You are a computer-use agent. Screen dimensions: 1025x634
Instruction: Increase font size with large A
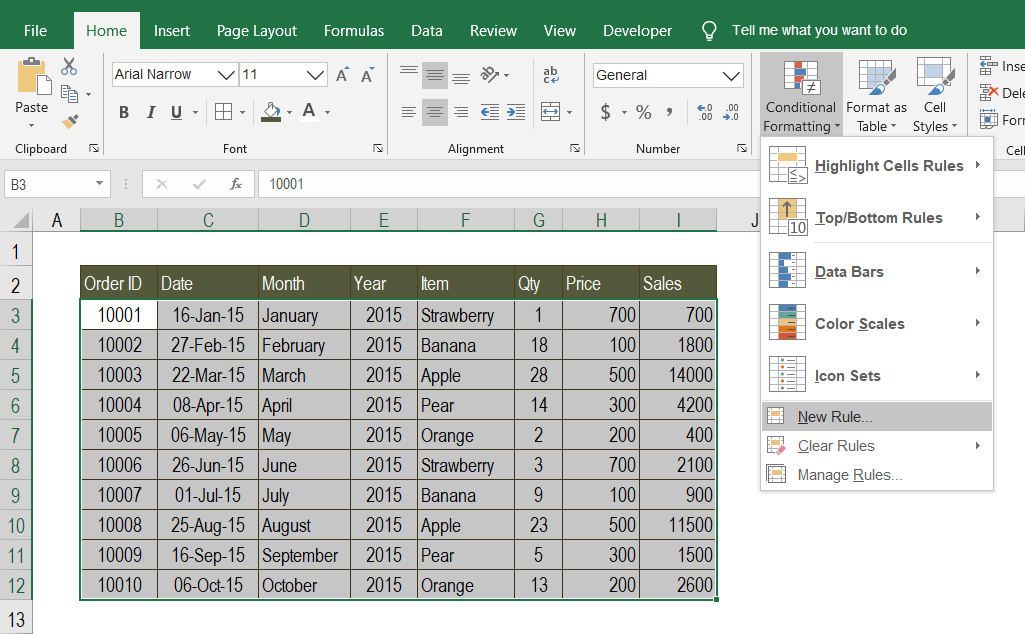coord(342,75)
